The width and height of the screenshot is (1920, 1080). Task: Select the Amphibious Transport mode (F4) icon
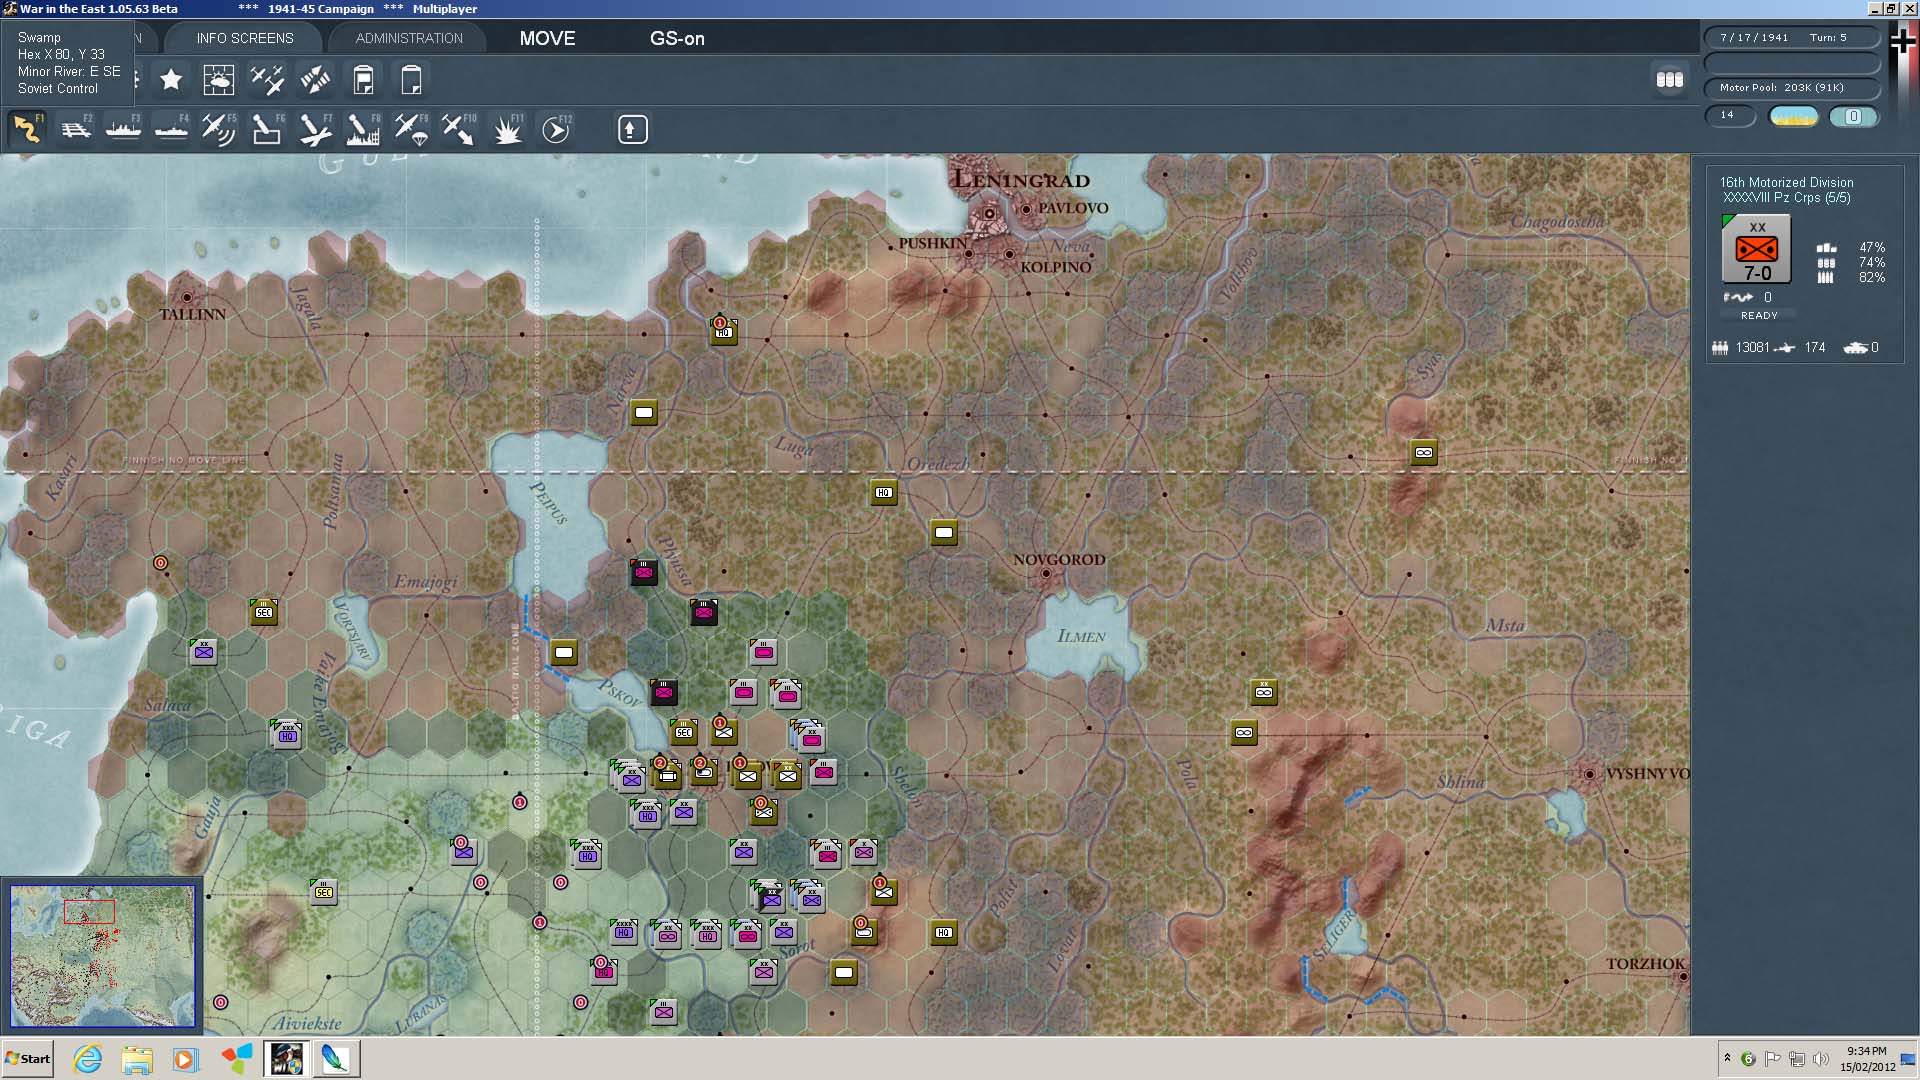171,129
